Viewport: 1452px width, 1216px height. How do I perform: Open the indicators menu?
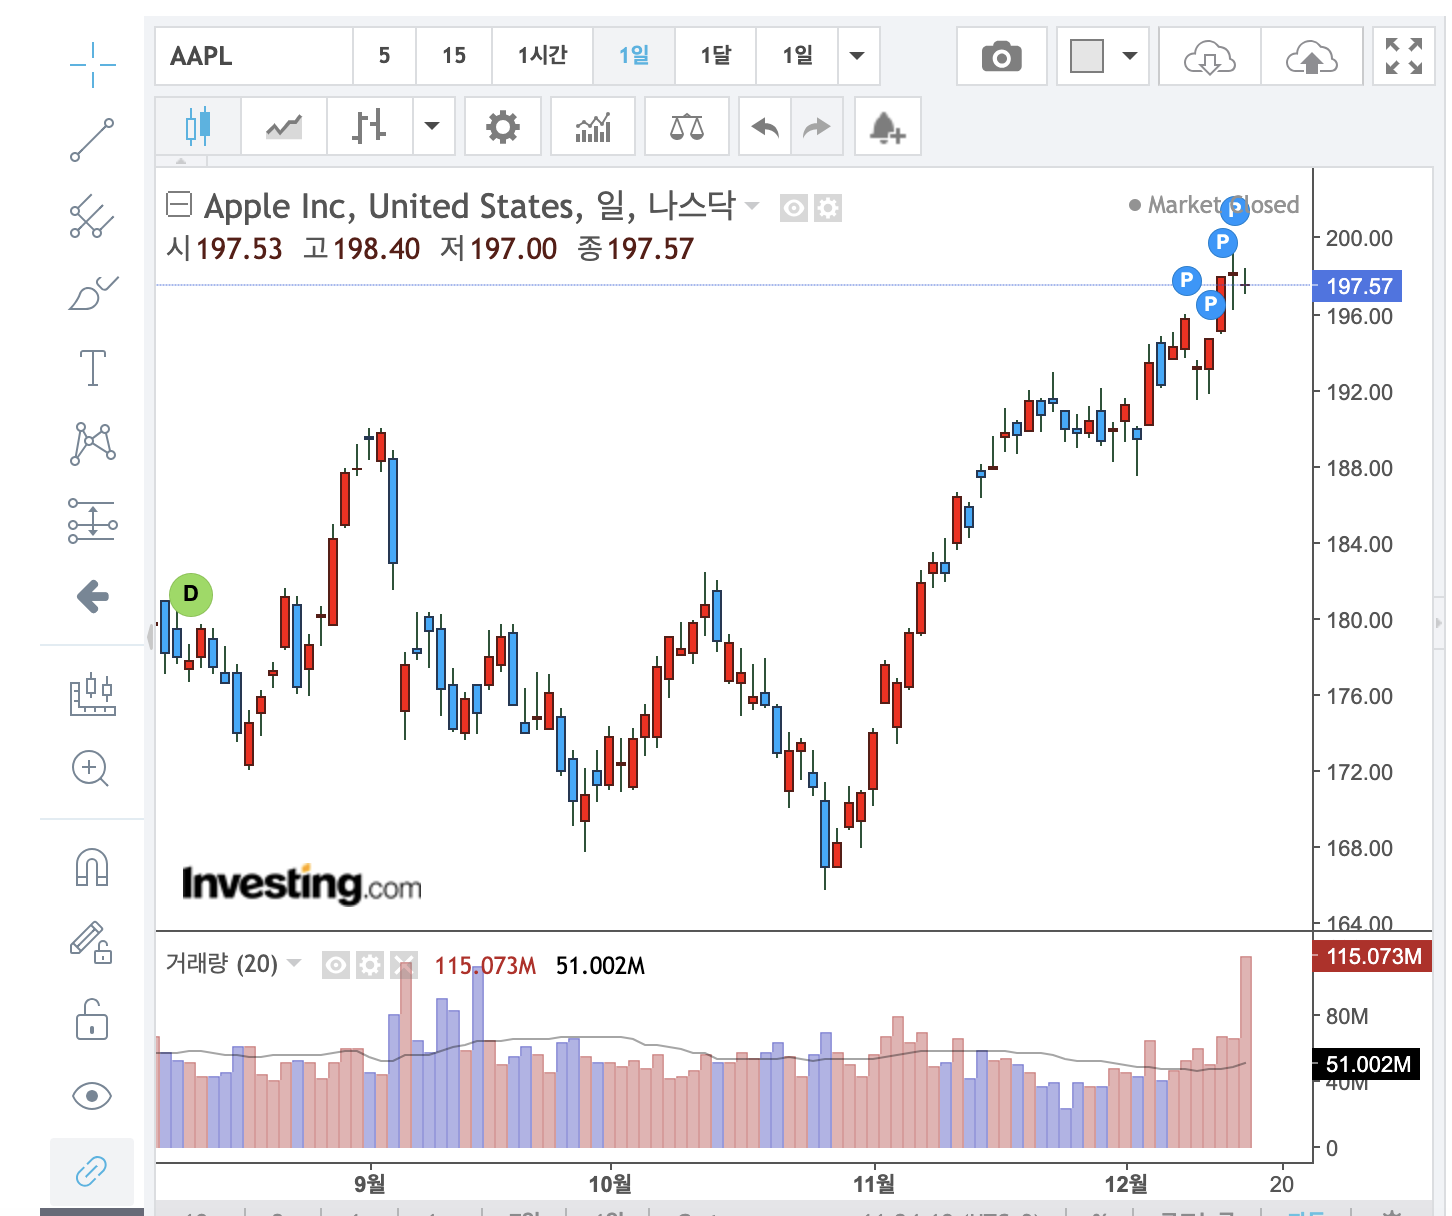(593, 126)
